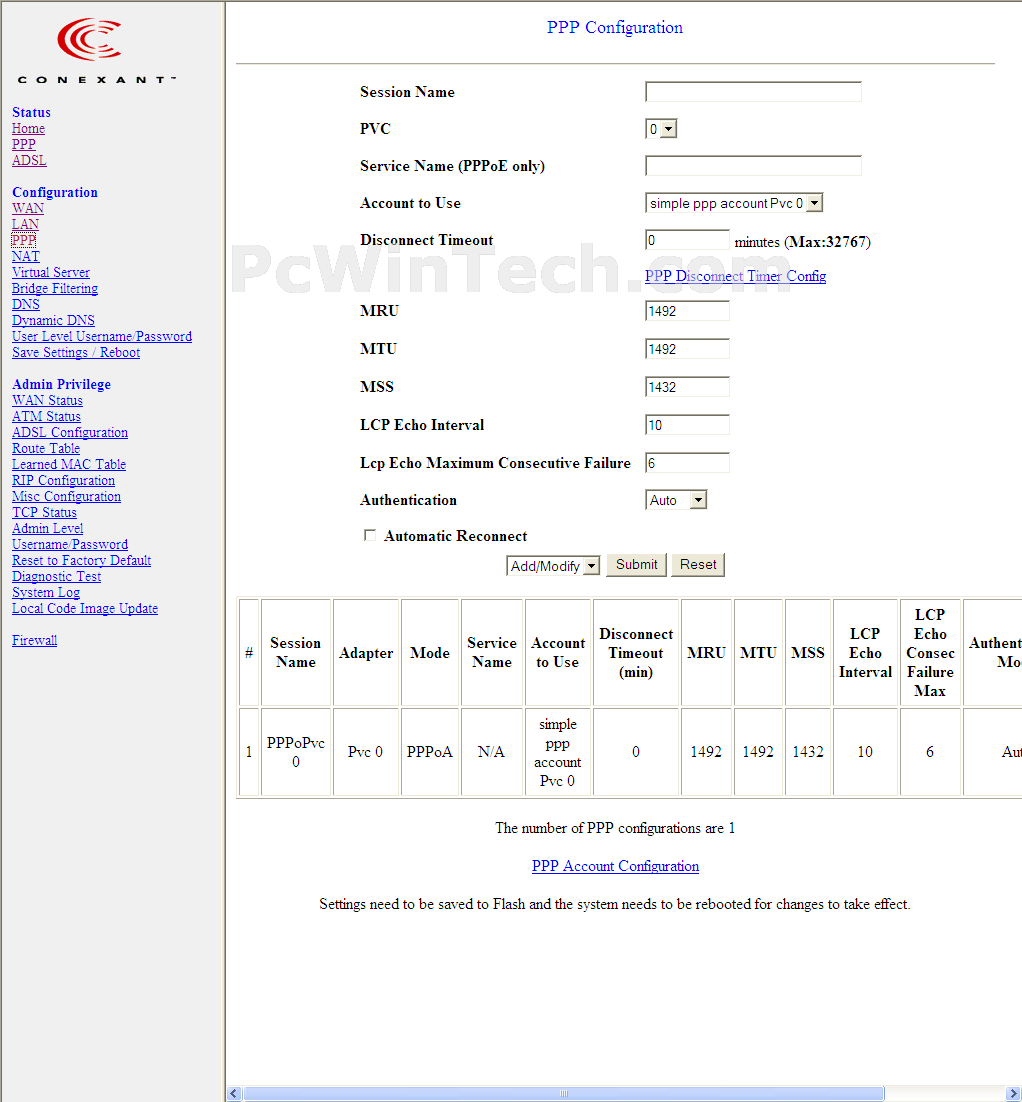Open the Dynamic DNS link
The height and width of the screenshot is (1102, 1022).
click(53, 320)
